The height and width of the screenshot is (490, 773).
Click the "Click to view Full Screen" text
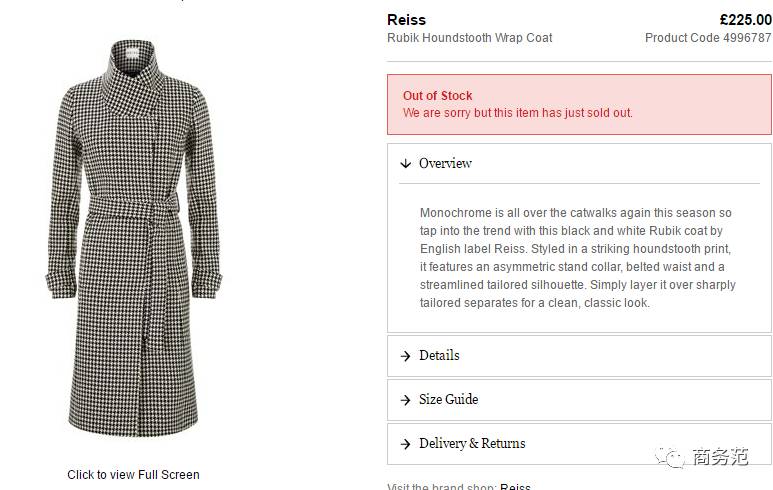133,475
